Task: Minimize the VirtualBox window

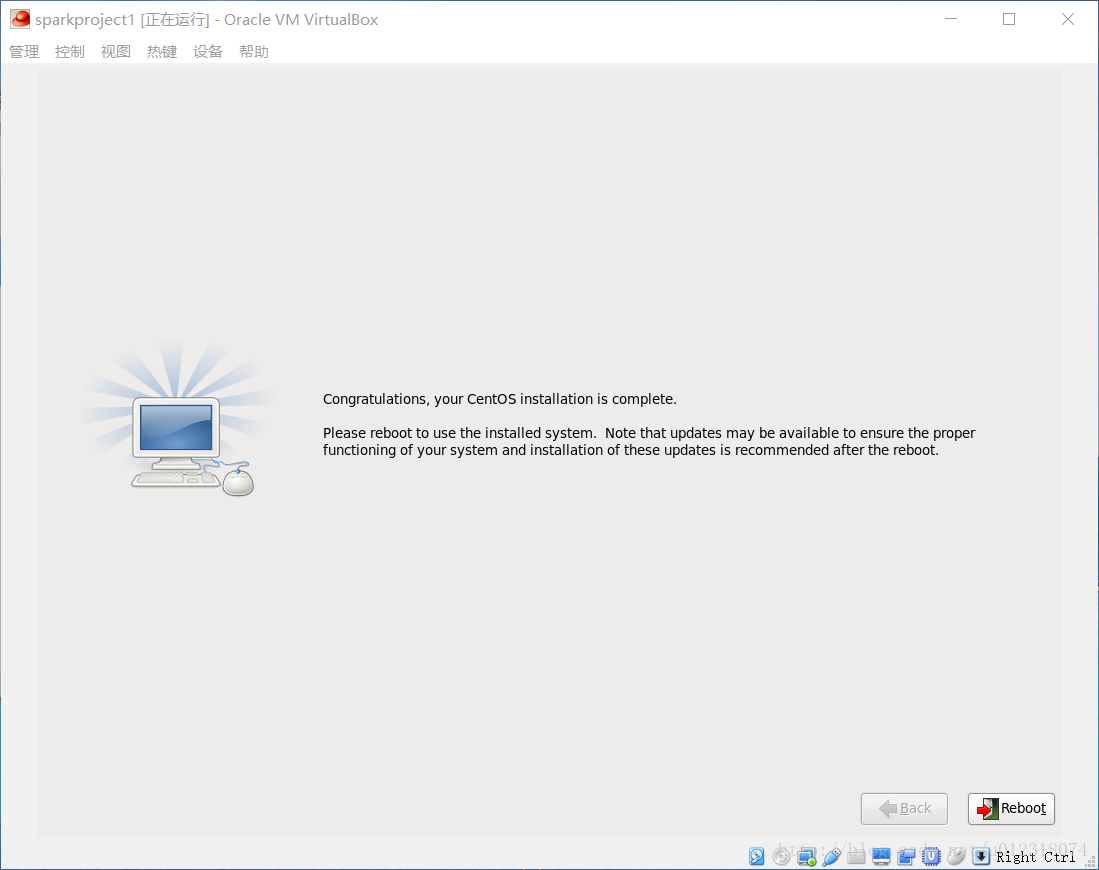Action: click(950, 19)
